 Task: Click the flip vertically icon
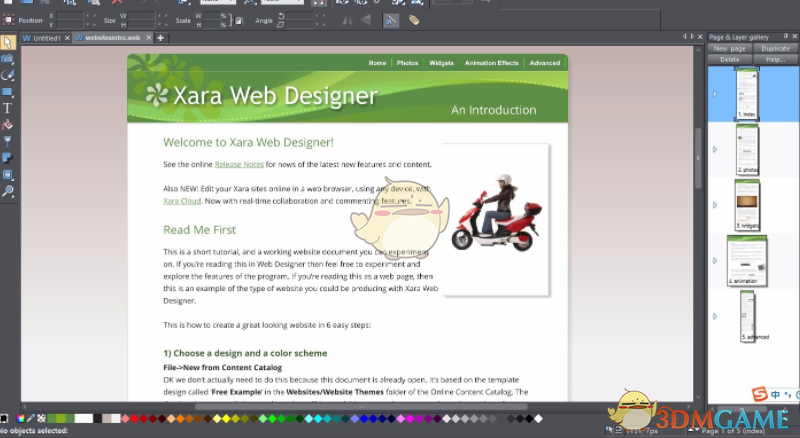pyautogui.click(x=366, y=20)
